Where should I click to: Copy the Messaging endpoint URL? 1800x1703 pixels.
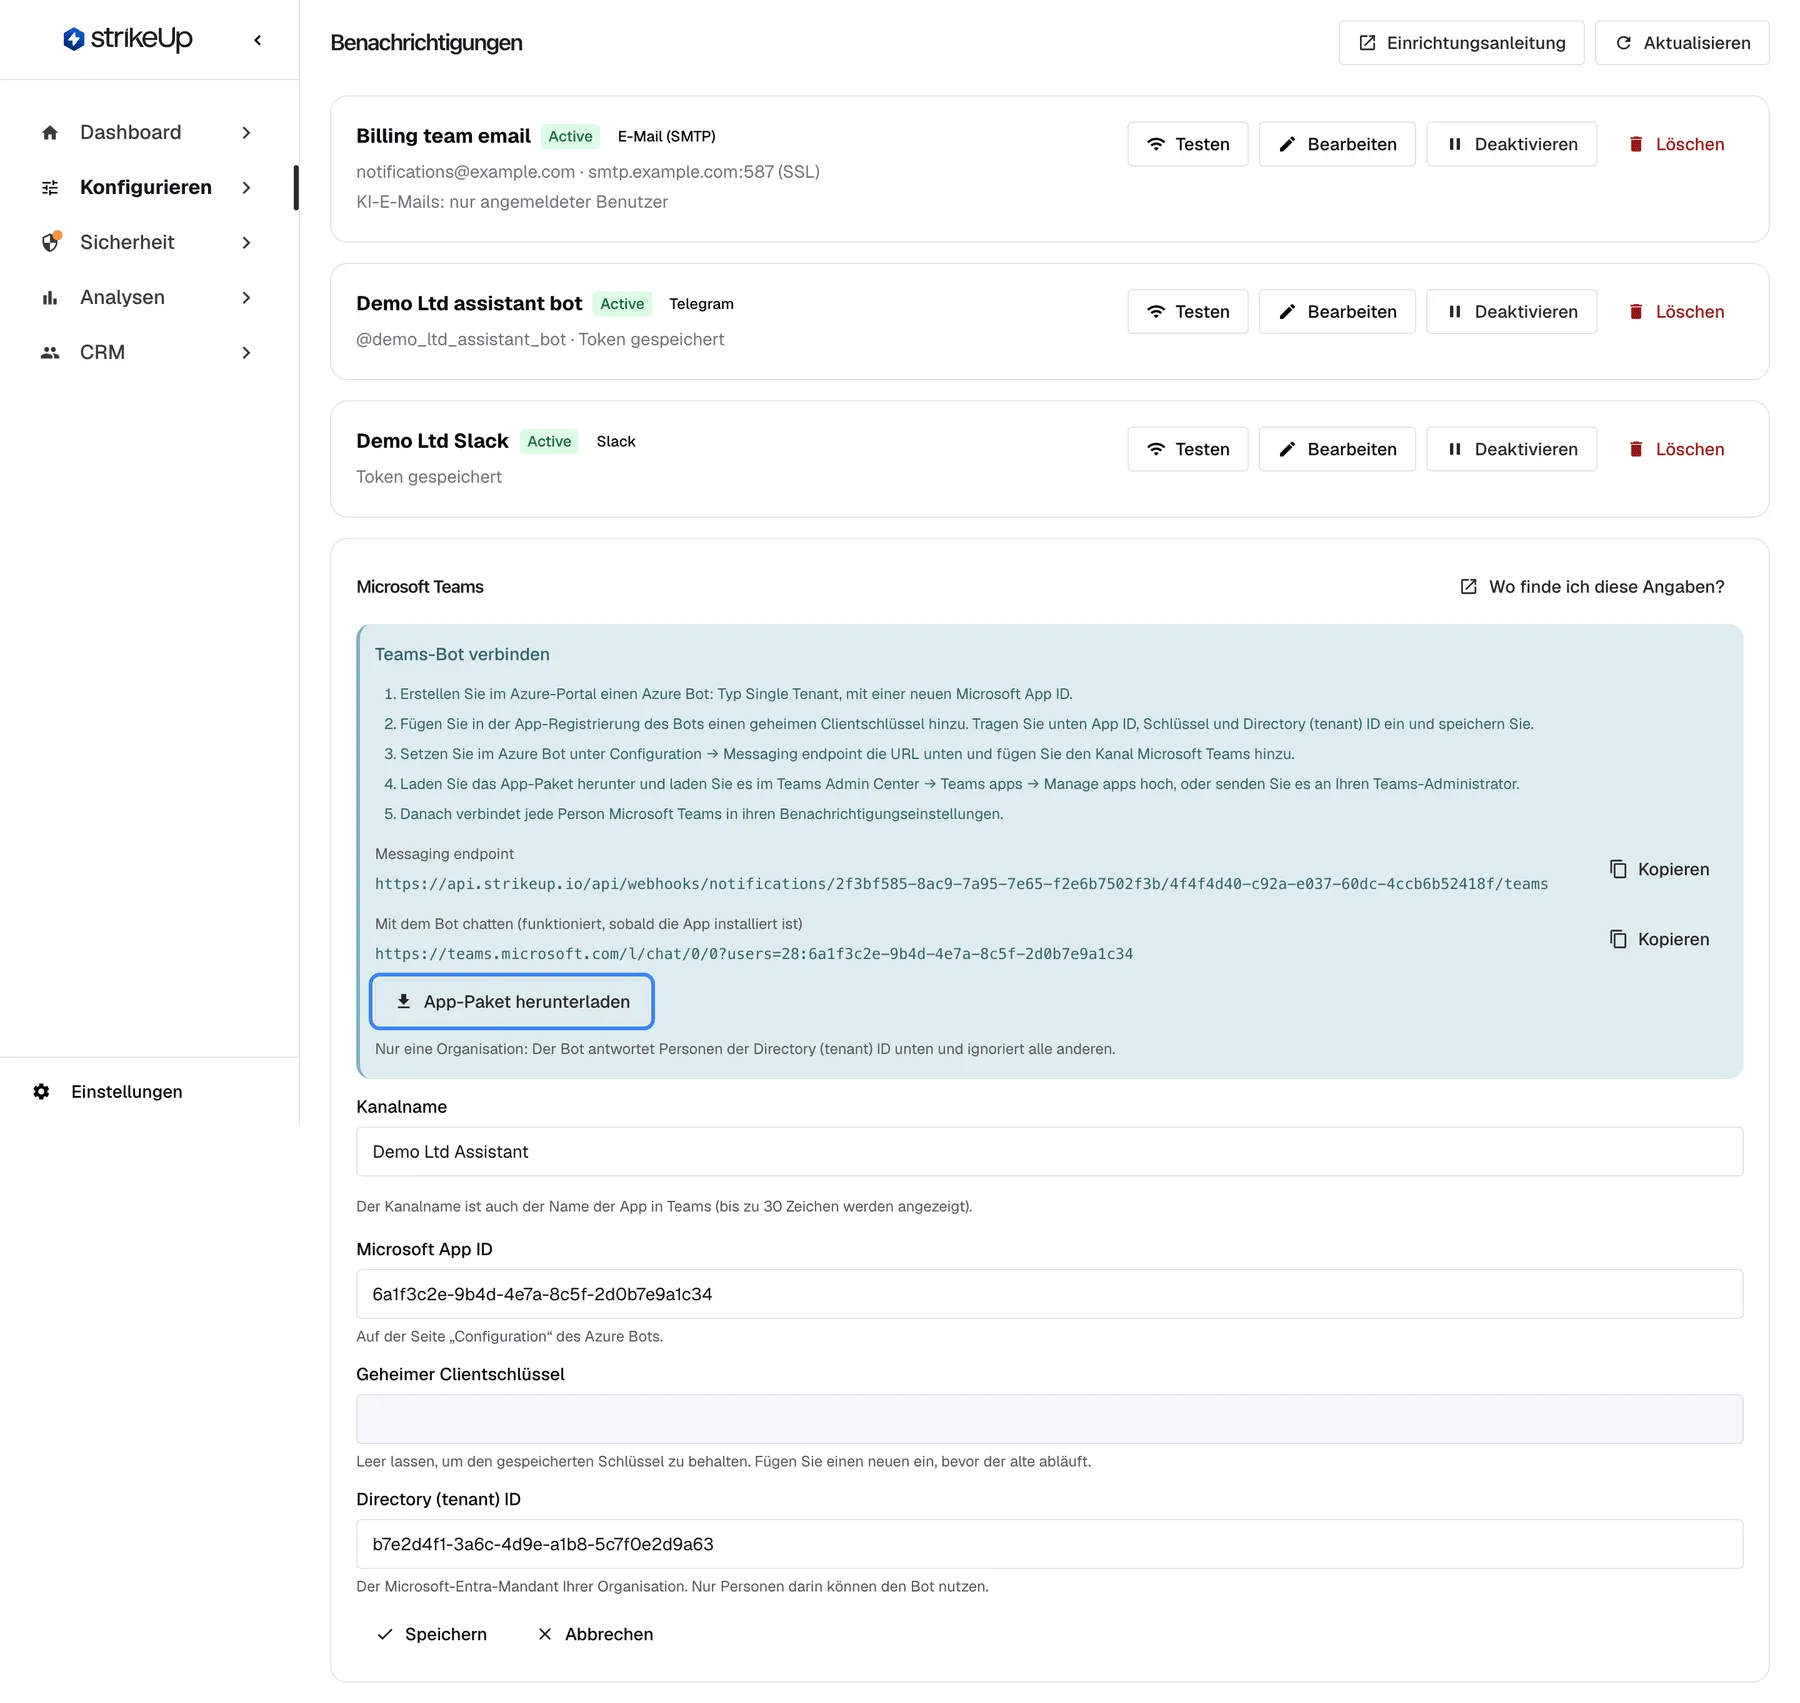(x=1660, y=869)
